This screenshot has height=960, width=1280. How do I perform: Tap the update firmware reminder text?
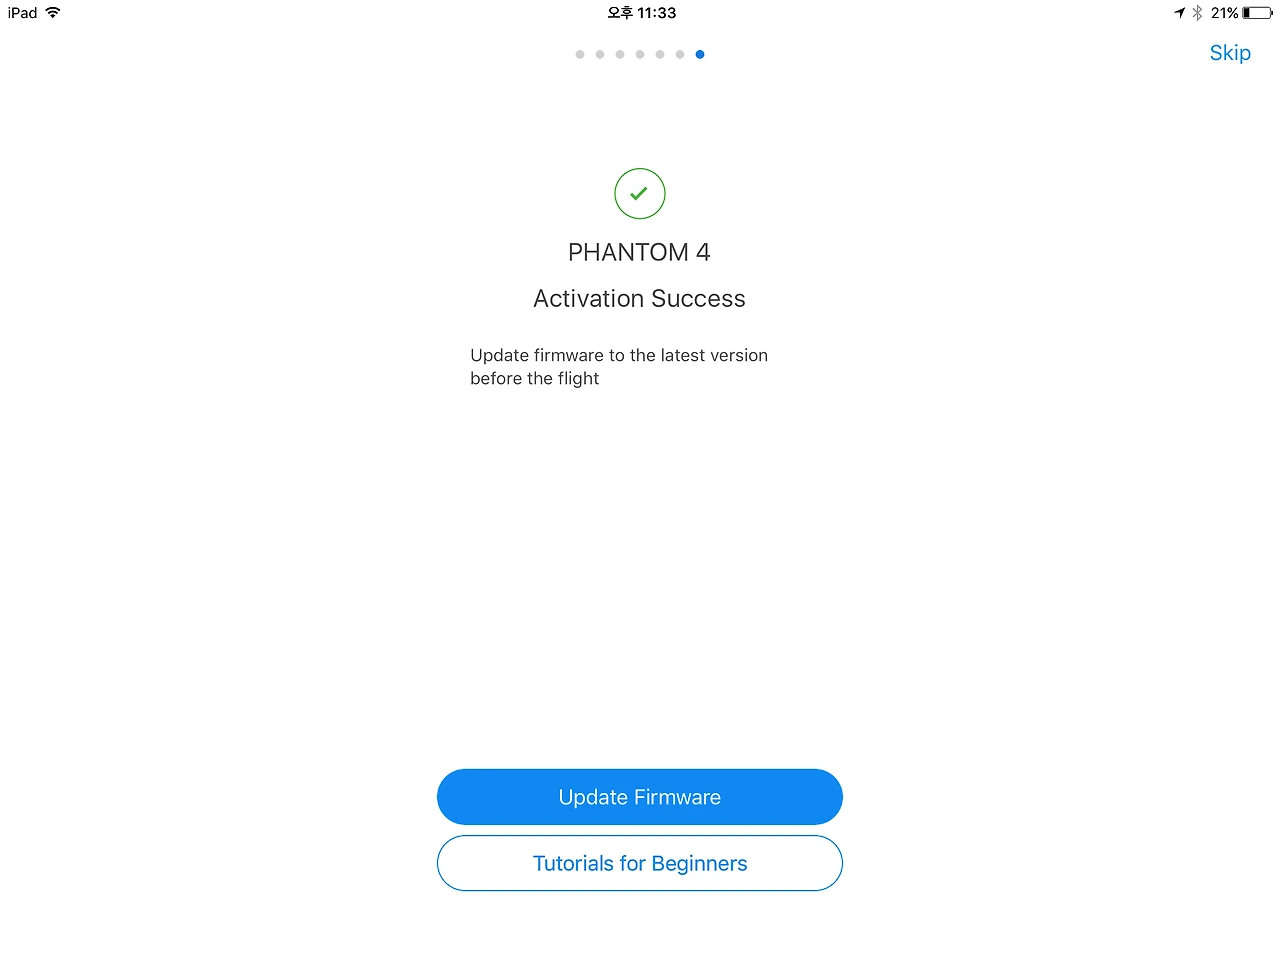[x=619, y=367]
